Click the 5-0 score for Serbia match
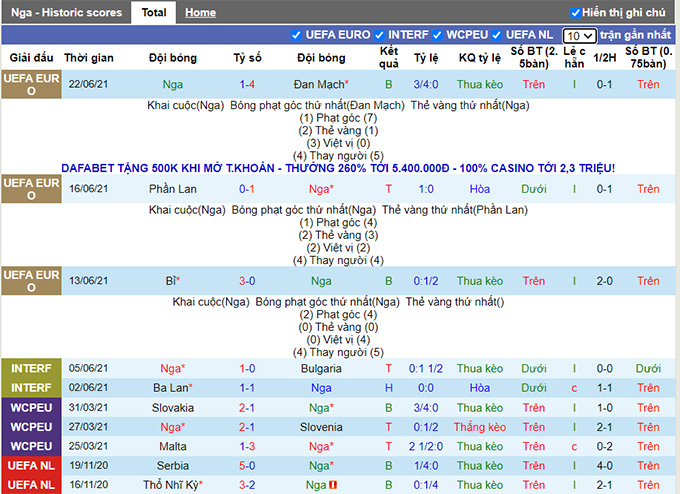This screenshot has width=680, height=494. pos(252,465)
